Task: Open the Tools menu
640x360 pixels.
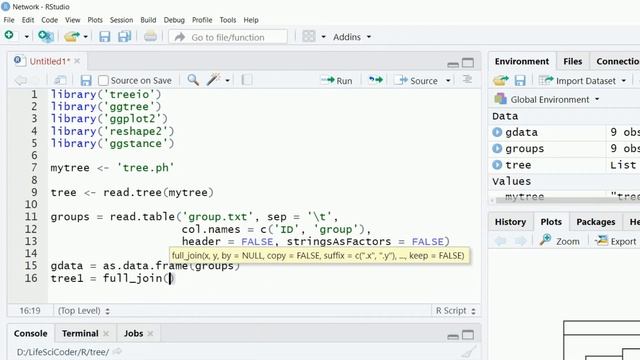Action: (228, 20)
